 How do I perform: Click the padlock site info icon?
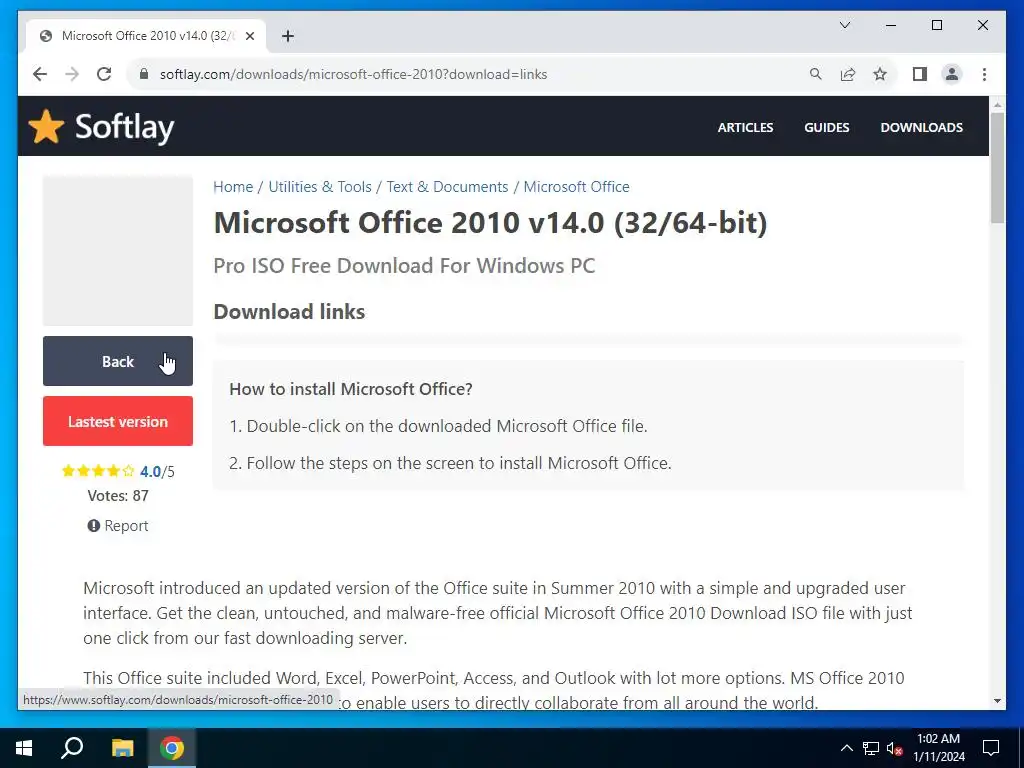pyautogui.click(x=144, y=74)
